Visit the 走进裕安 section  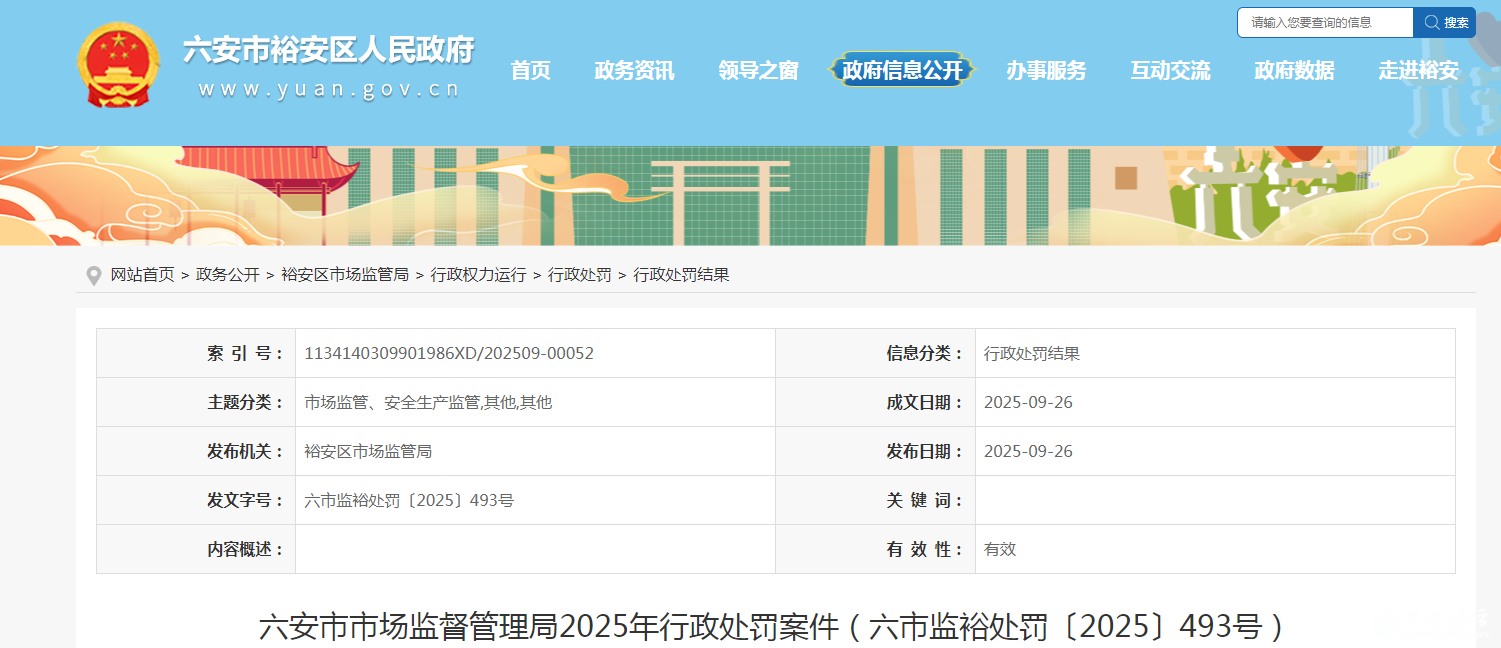pos(1418,70)
